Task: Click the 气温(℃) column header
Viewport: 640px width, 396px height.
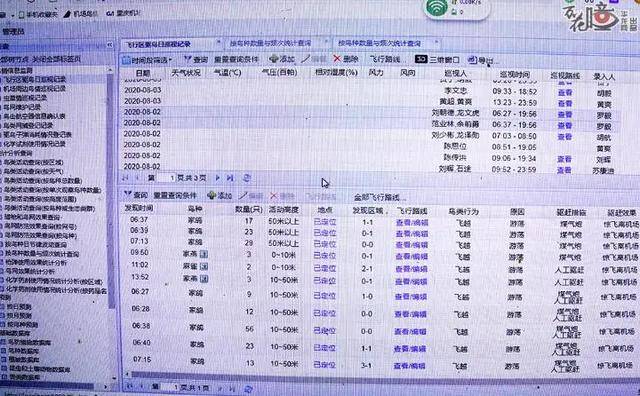Action: pos(227,73)
